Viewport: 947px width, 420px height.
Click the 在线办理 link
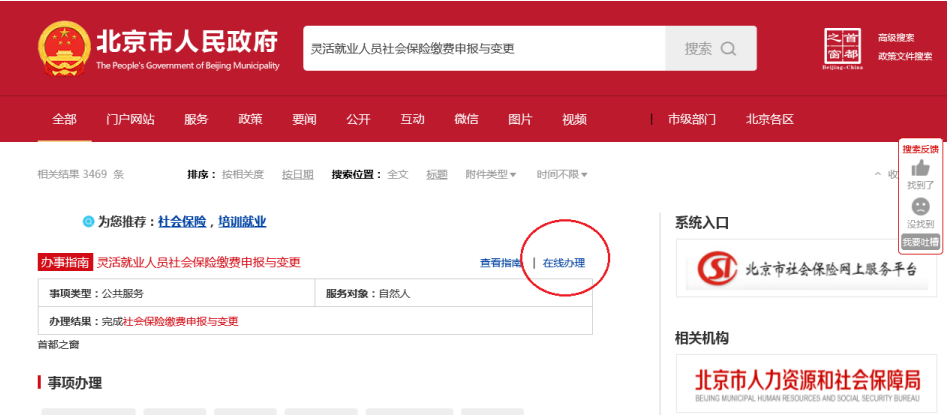(564, 262)
